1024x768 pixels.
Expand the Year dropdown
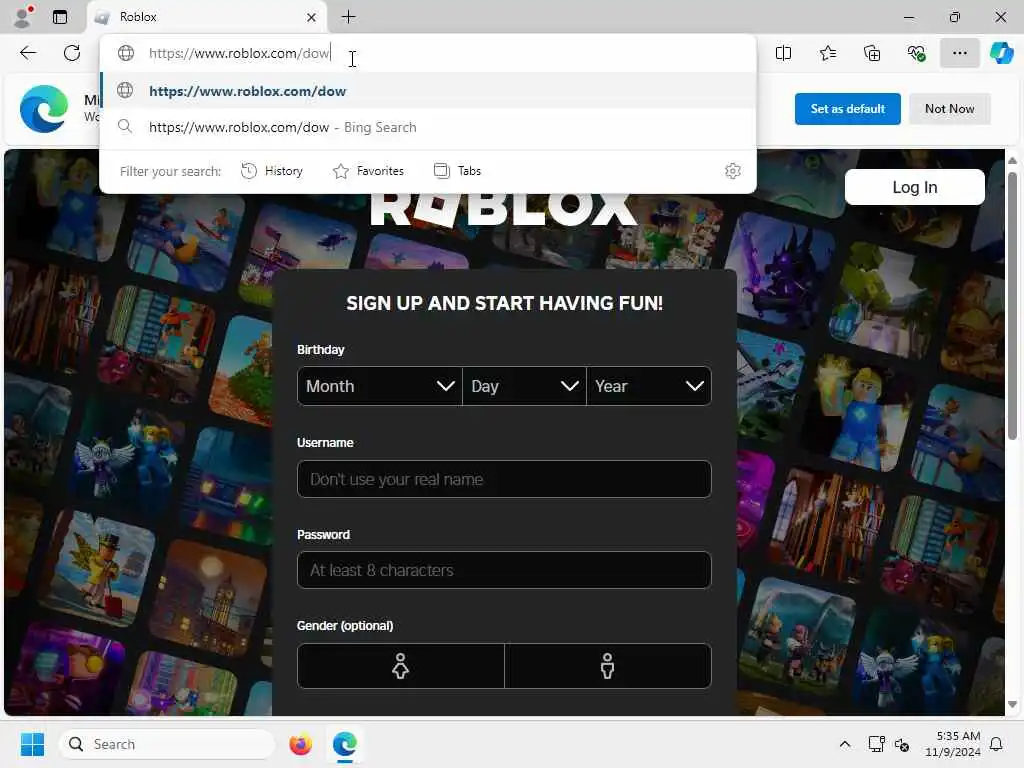coord(649,386)
